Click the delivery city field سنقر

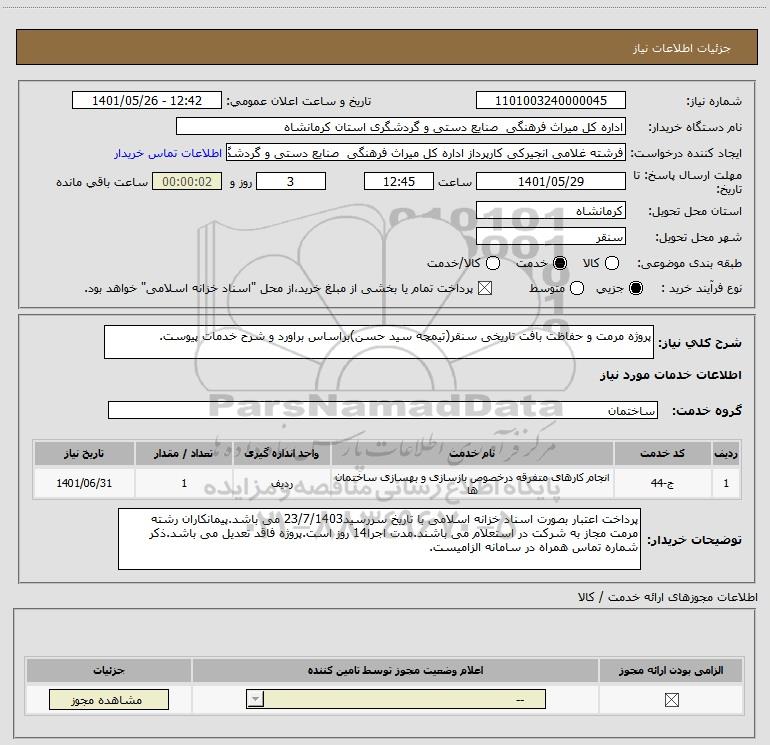pyautogui.click(x=550, y=237)
